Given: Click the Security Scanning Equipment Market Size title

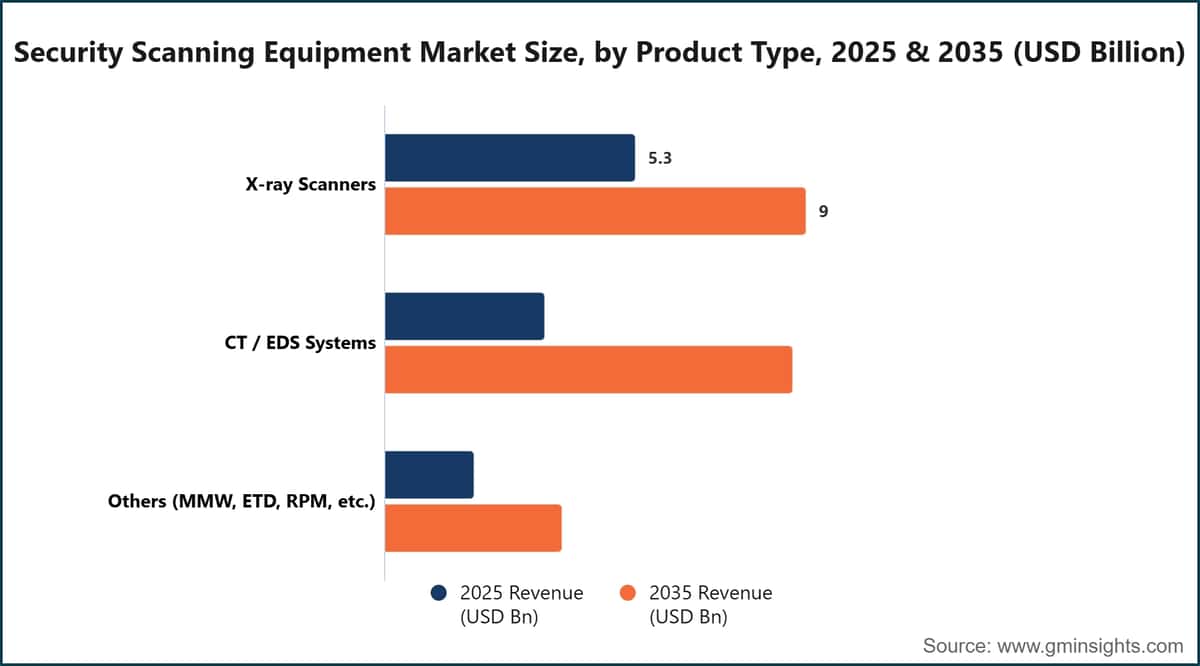Looking at the screenshot, I should click(x=600, y=53).
